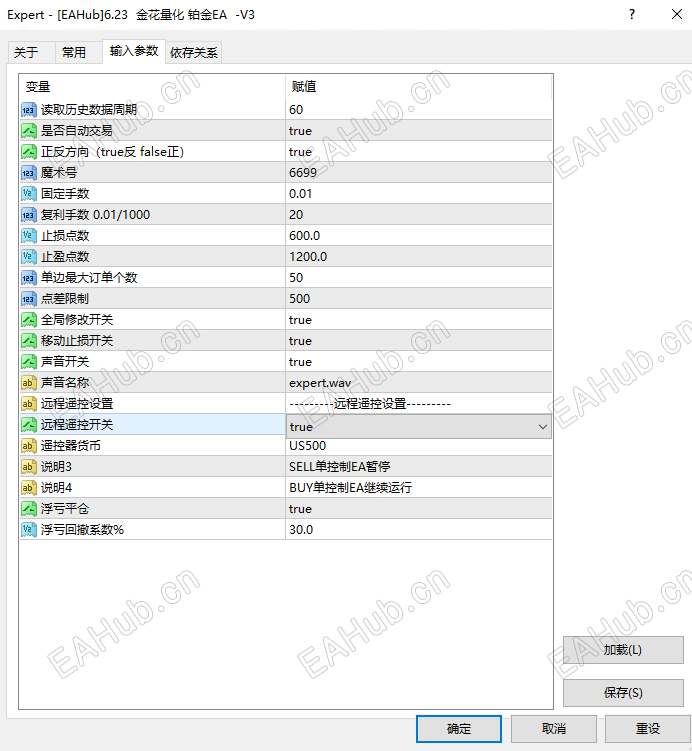Select the 是否自动交易 true value

coord(419,131)
